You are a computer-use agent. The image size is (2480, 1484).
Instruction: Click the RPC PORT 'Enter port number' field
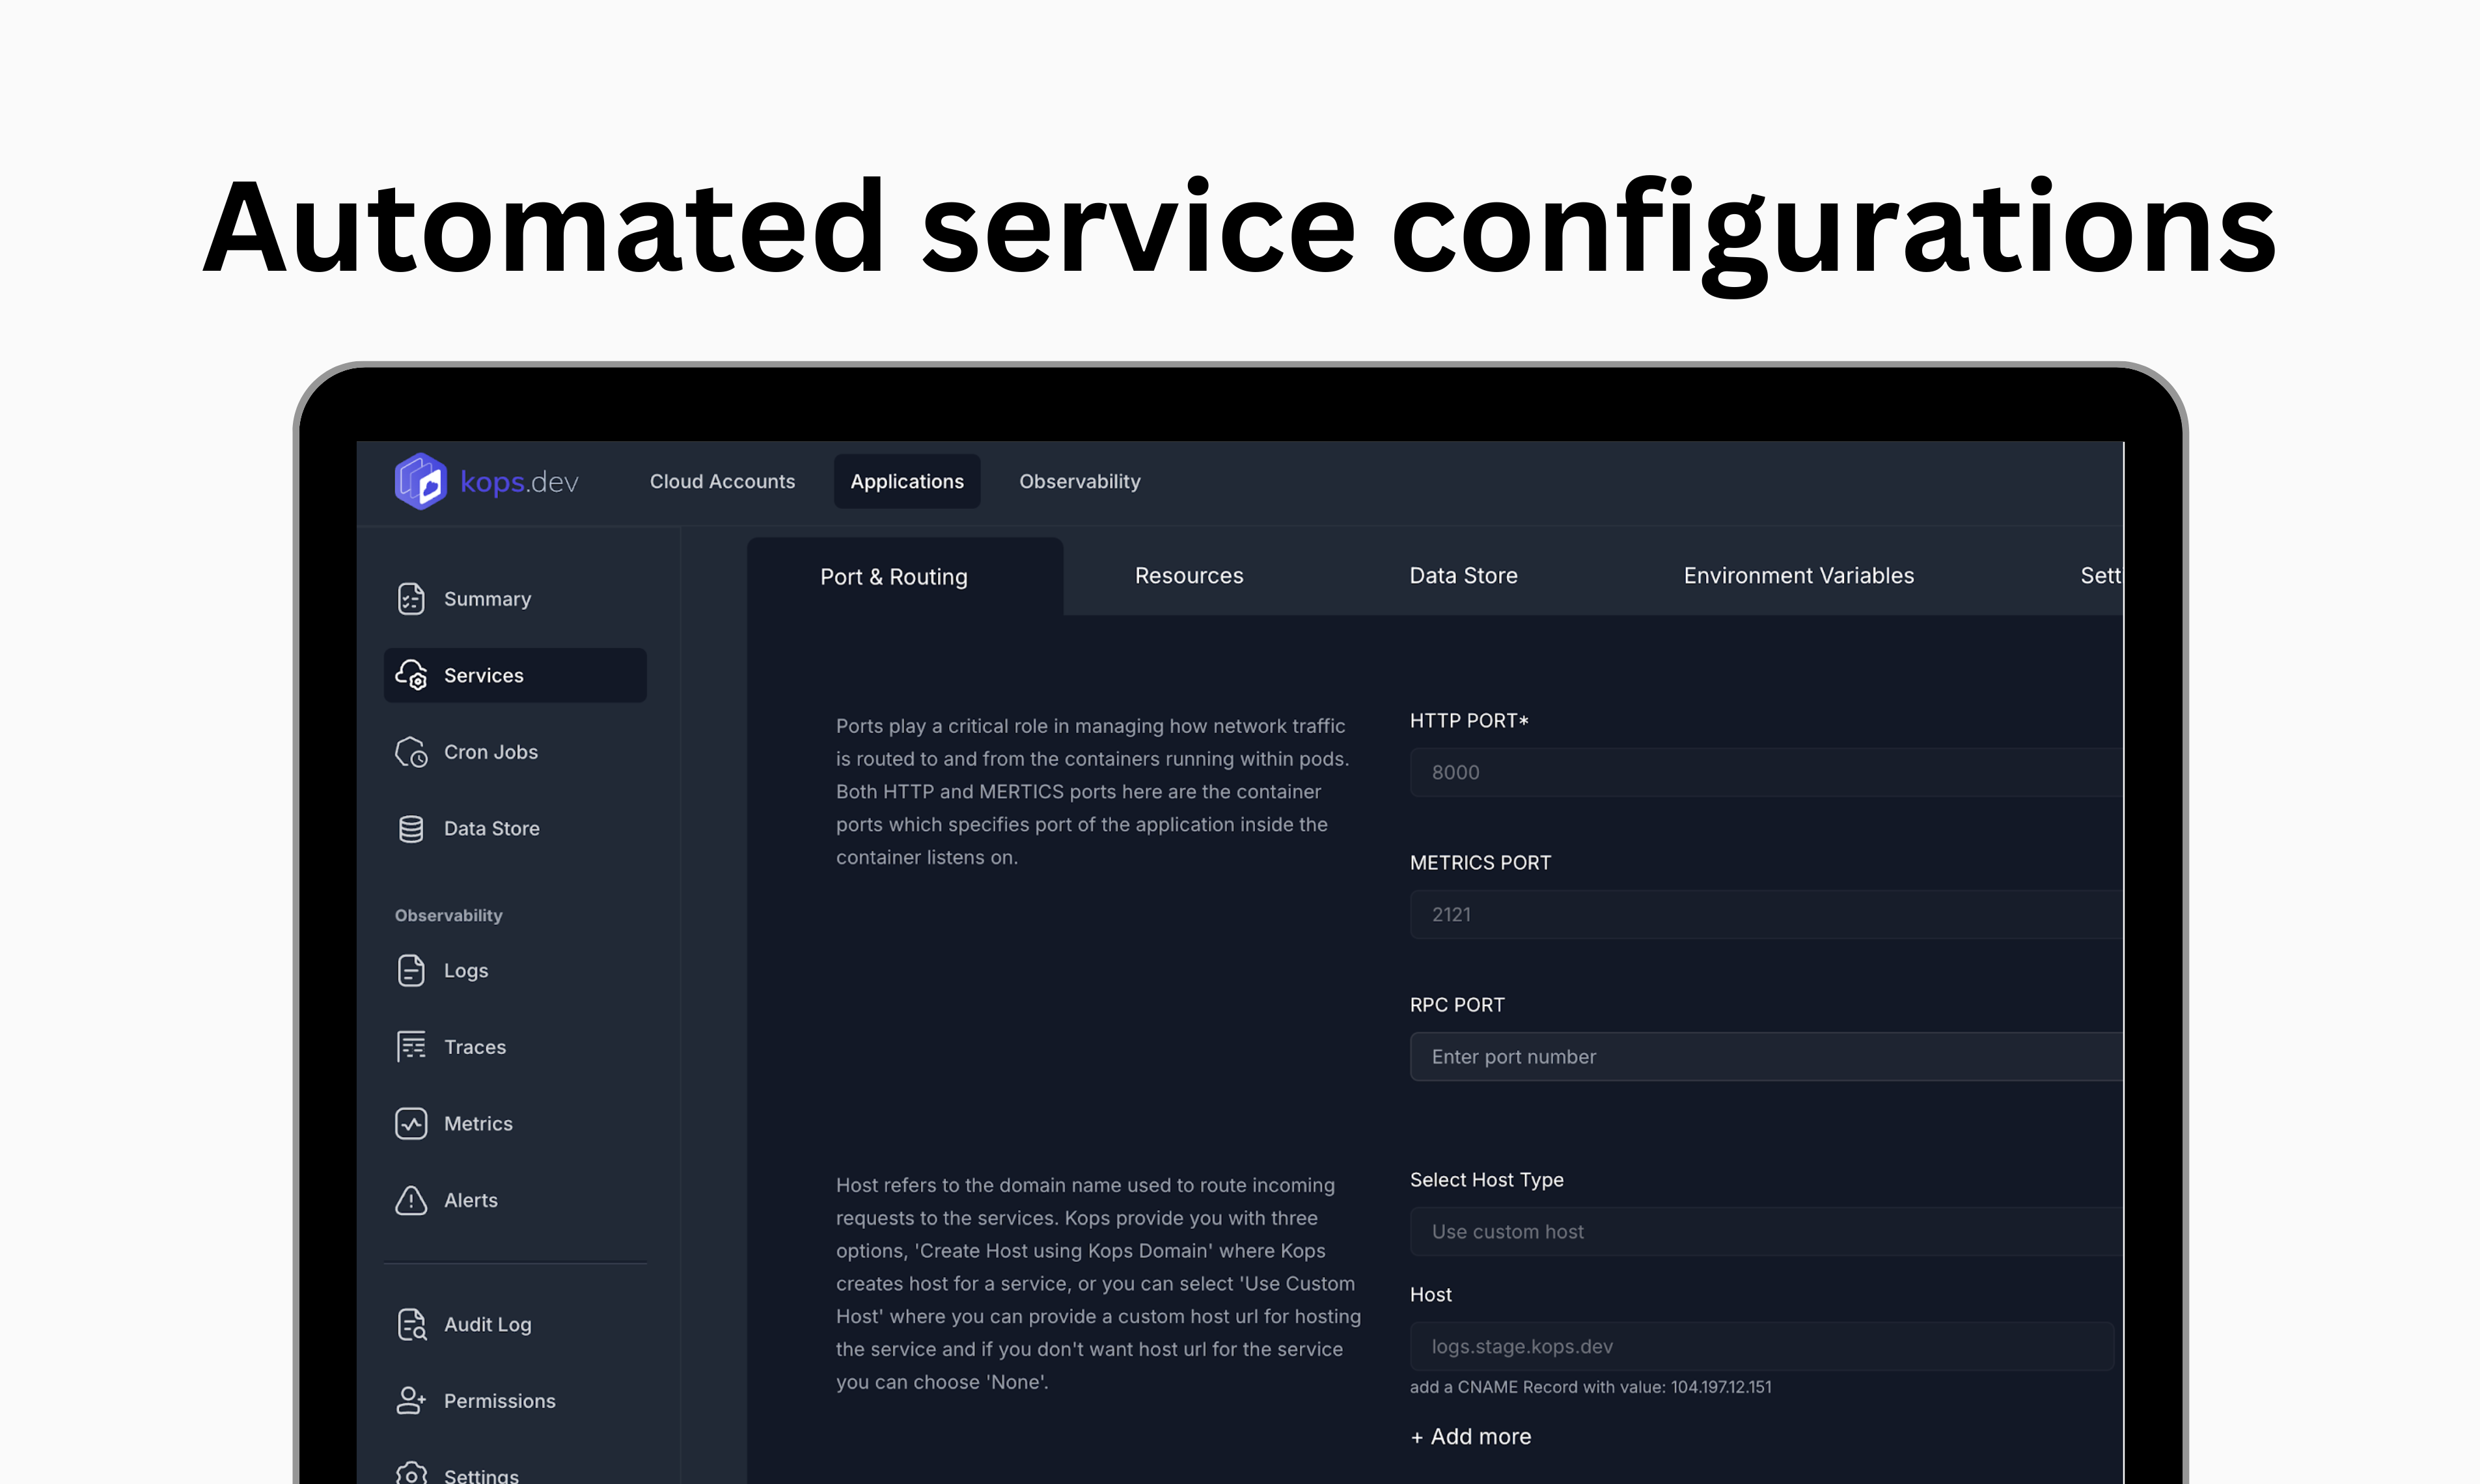1766,1056
